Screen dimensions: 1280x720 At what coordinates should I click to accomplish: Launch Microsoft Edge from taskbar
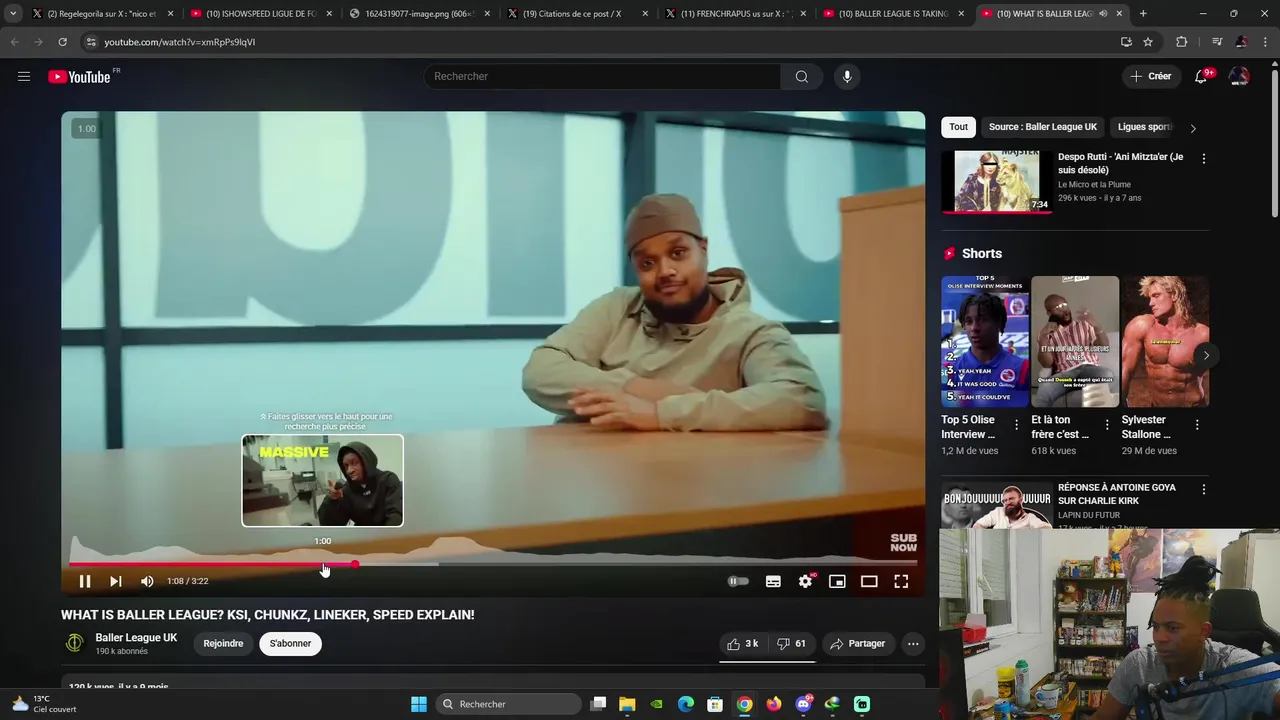click(x=686, y=704)
